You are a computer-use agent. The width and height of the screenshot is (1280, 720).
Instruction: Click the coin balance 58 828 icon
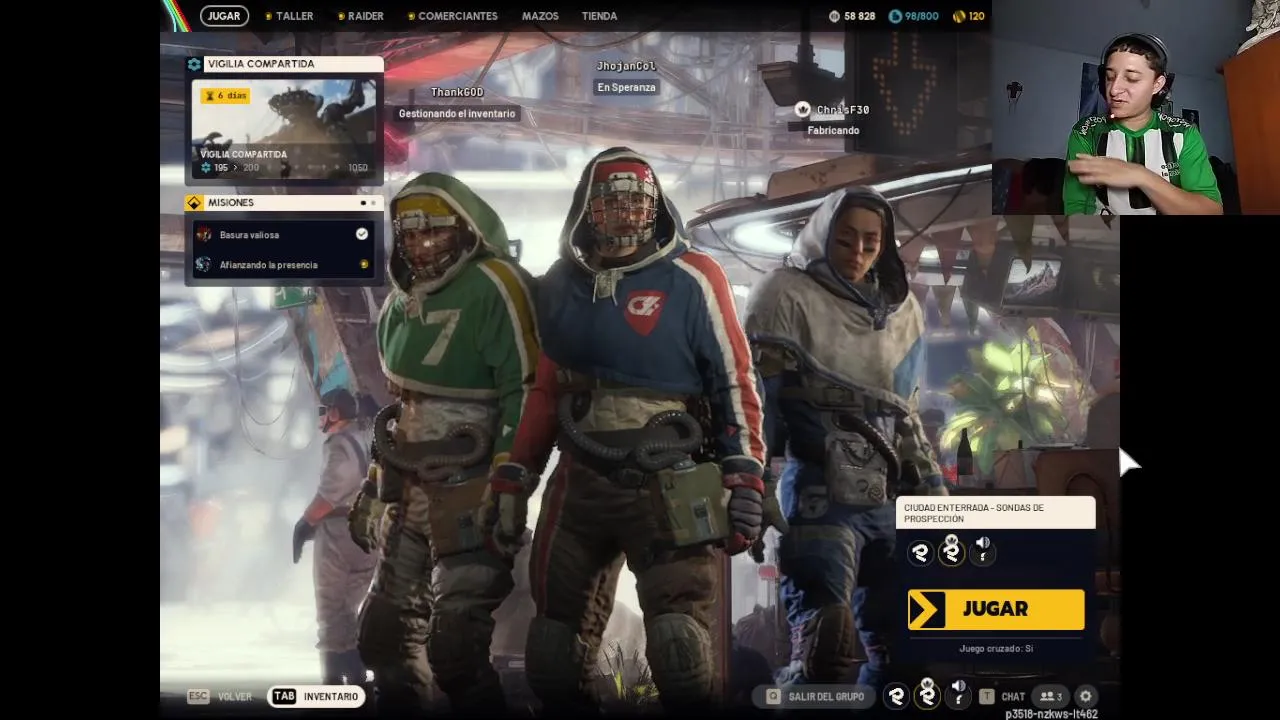click(x=835, y=16)
